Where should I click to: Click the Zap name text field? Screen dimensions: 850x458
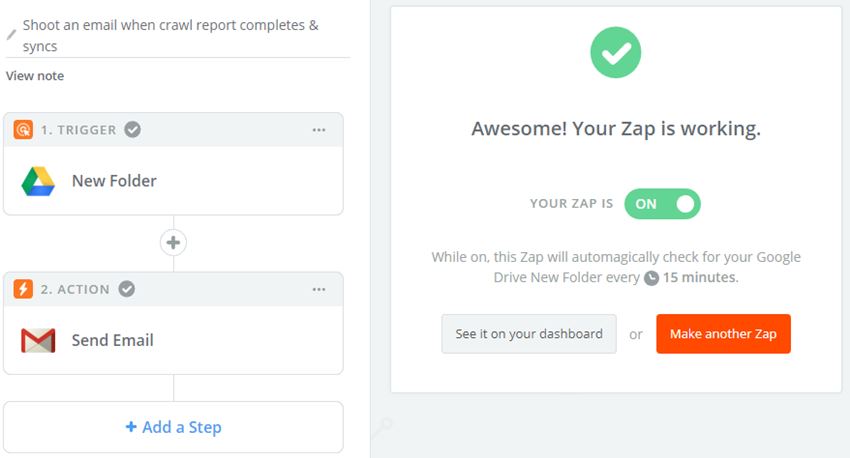(172, 36)
